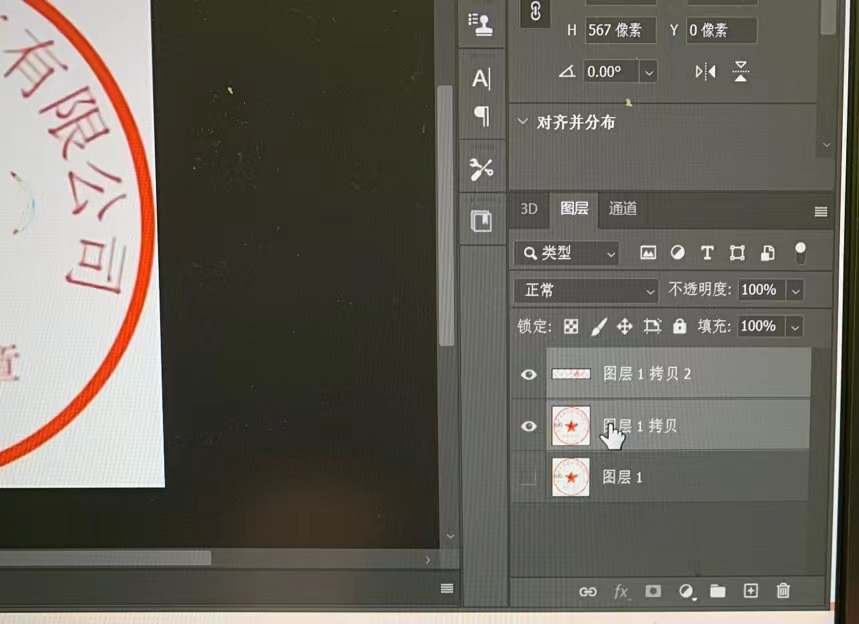
Task: Select the 图层 1 layer thumbnail
Action: click(x=570, y=478)
